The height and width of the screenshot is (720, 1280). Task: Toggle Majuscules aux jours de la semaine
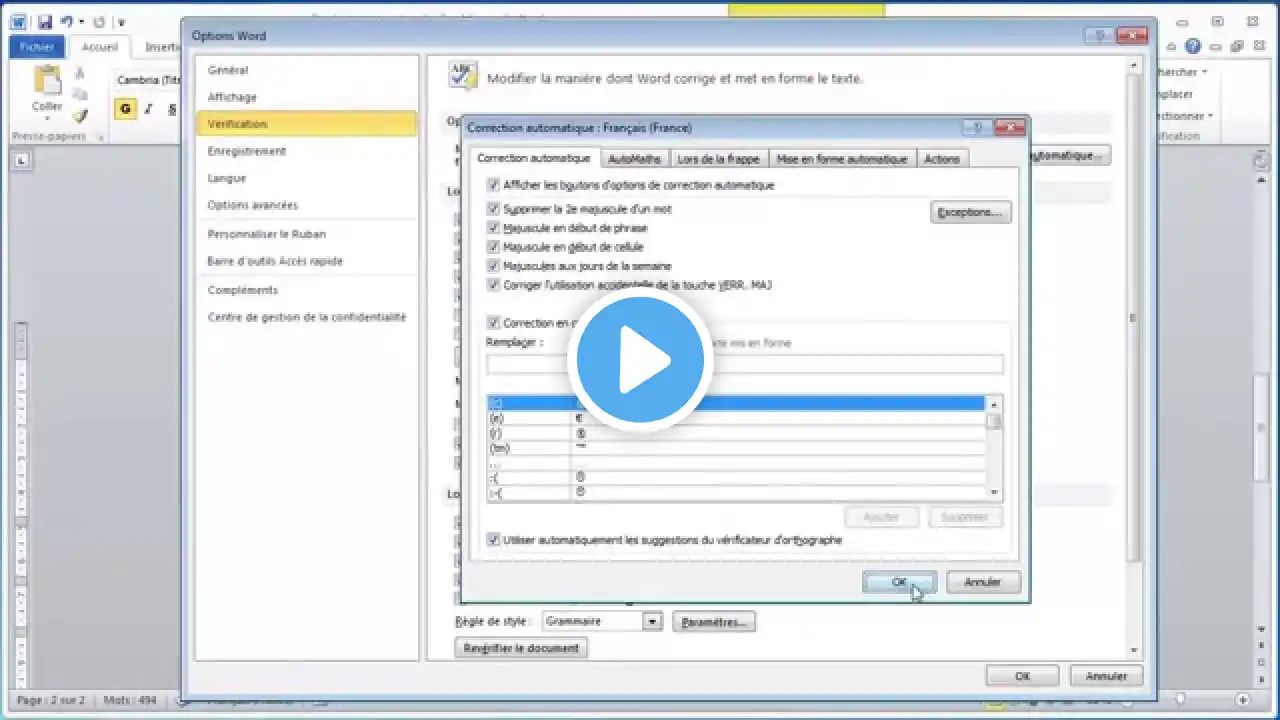[493, 266]
